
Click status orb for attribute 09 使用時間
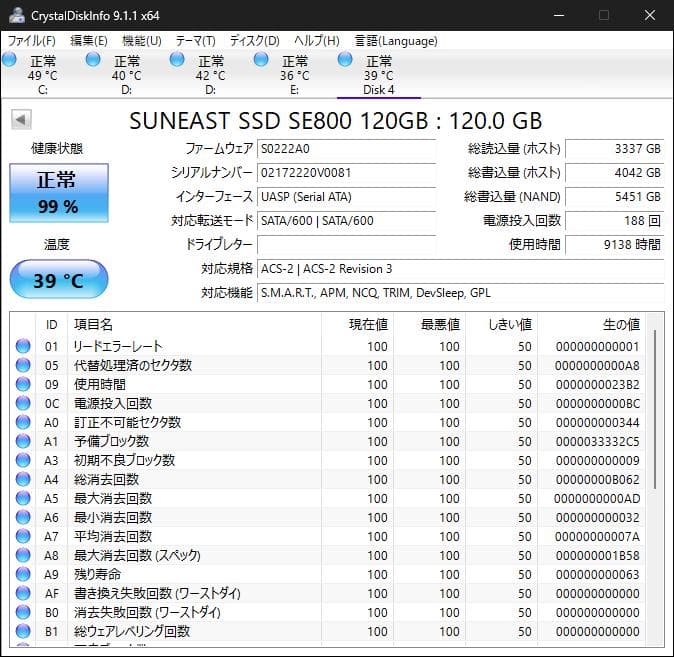[23, 385]
